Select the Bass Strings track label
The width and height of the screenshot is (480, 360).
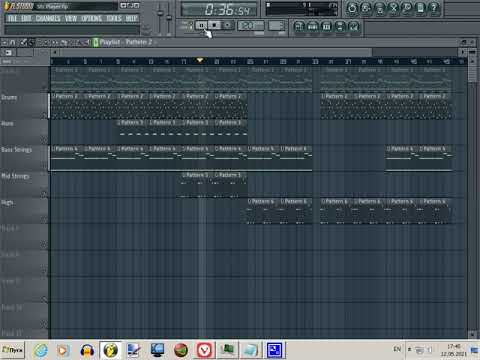pos(16,150)
